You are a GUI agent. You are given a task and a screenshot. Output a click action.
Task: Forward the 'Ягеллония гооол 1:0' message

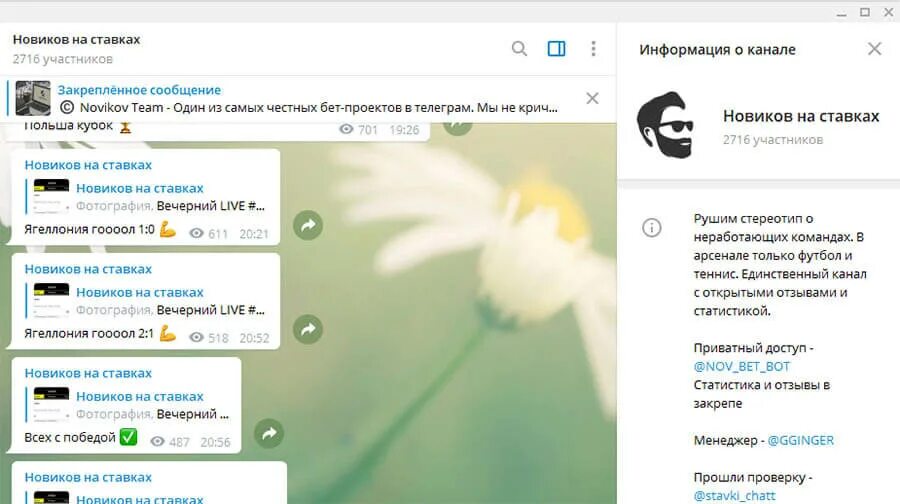[308, 225]
